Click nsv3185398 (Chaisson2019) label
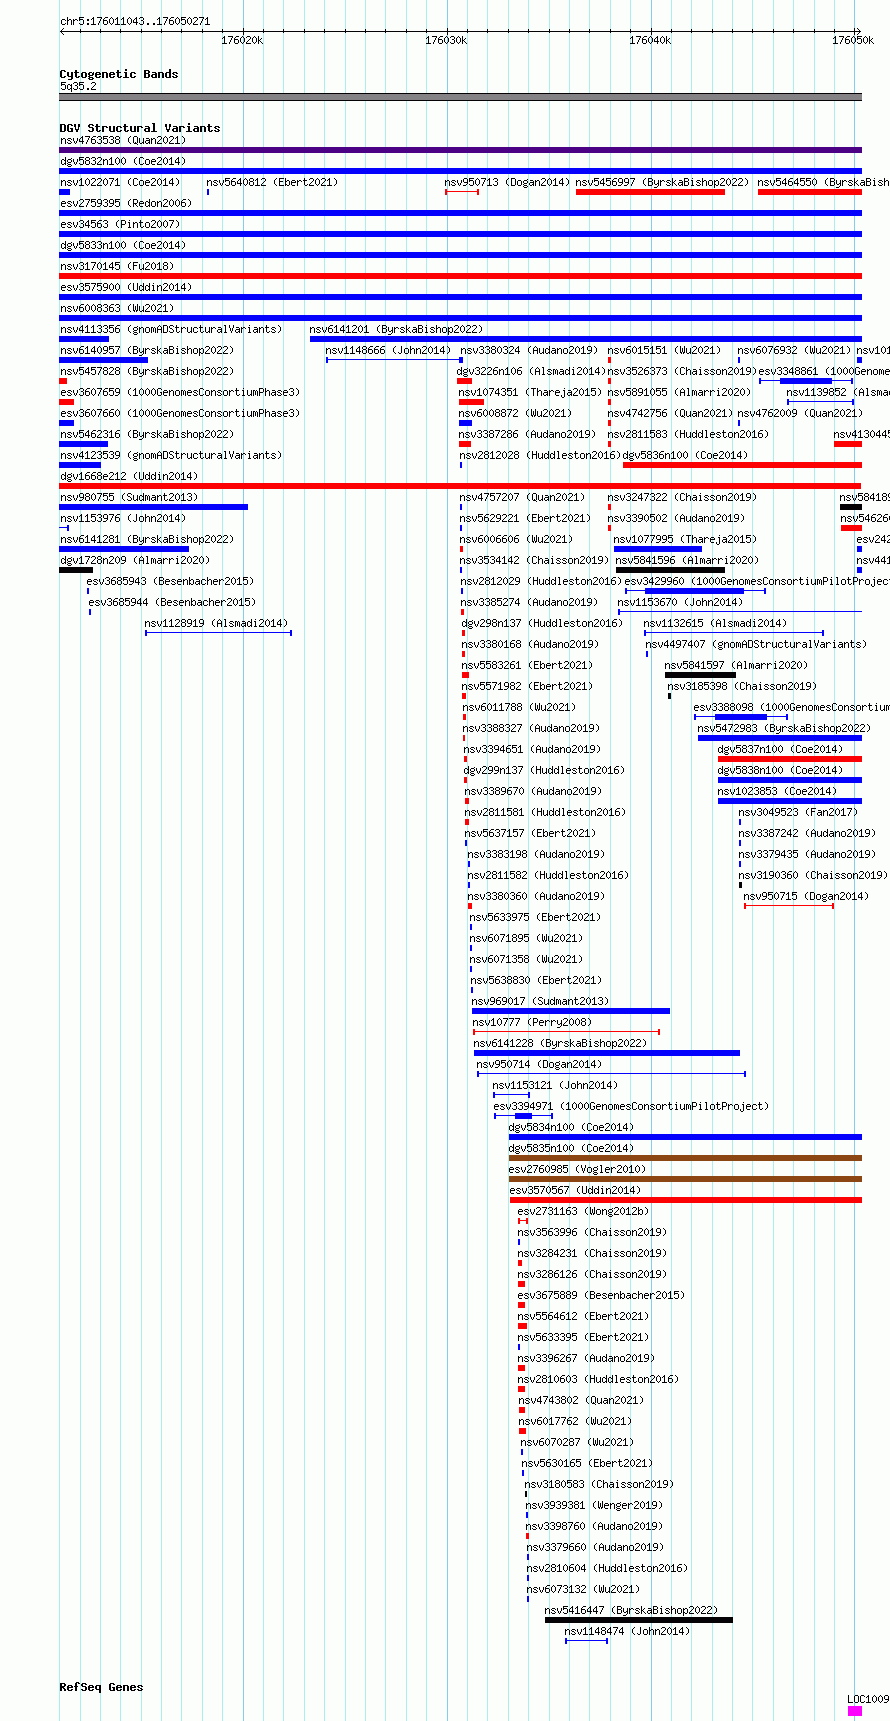The width and height of the screenshot is (890, 1721). click(742, 686)
